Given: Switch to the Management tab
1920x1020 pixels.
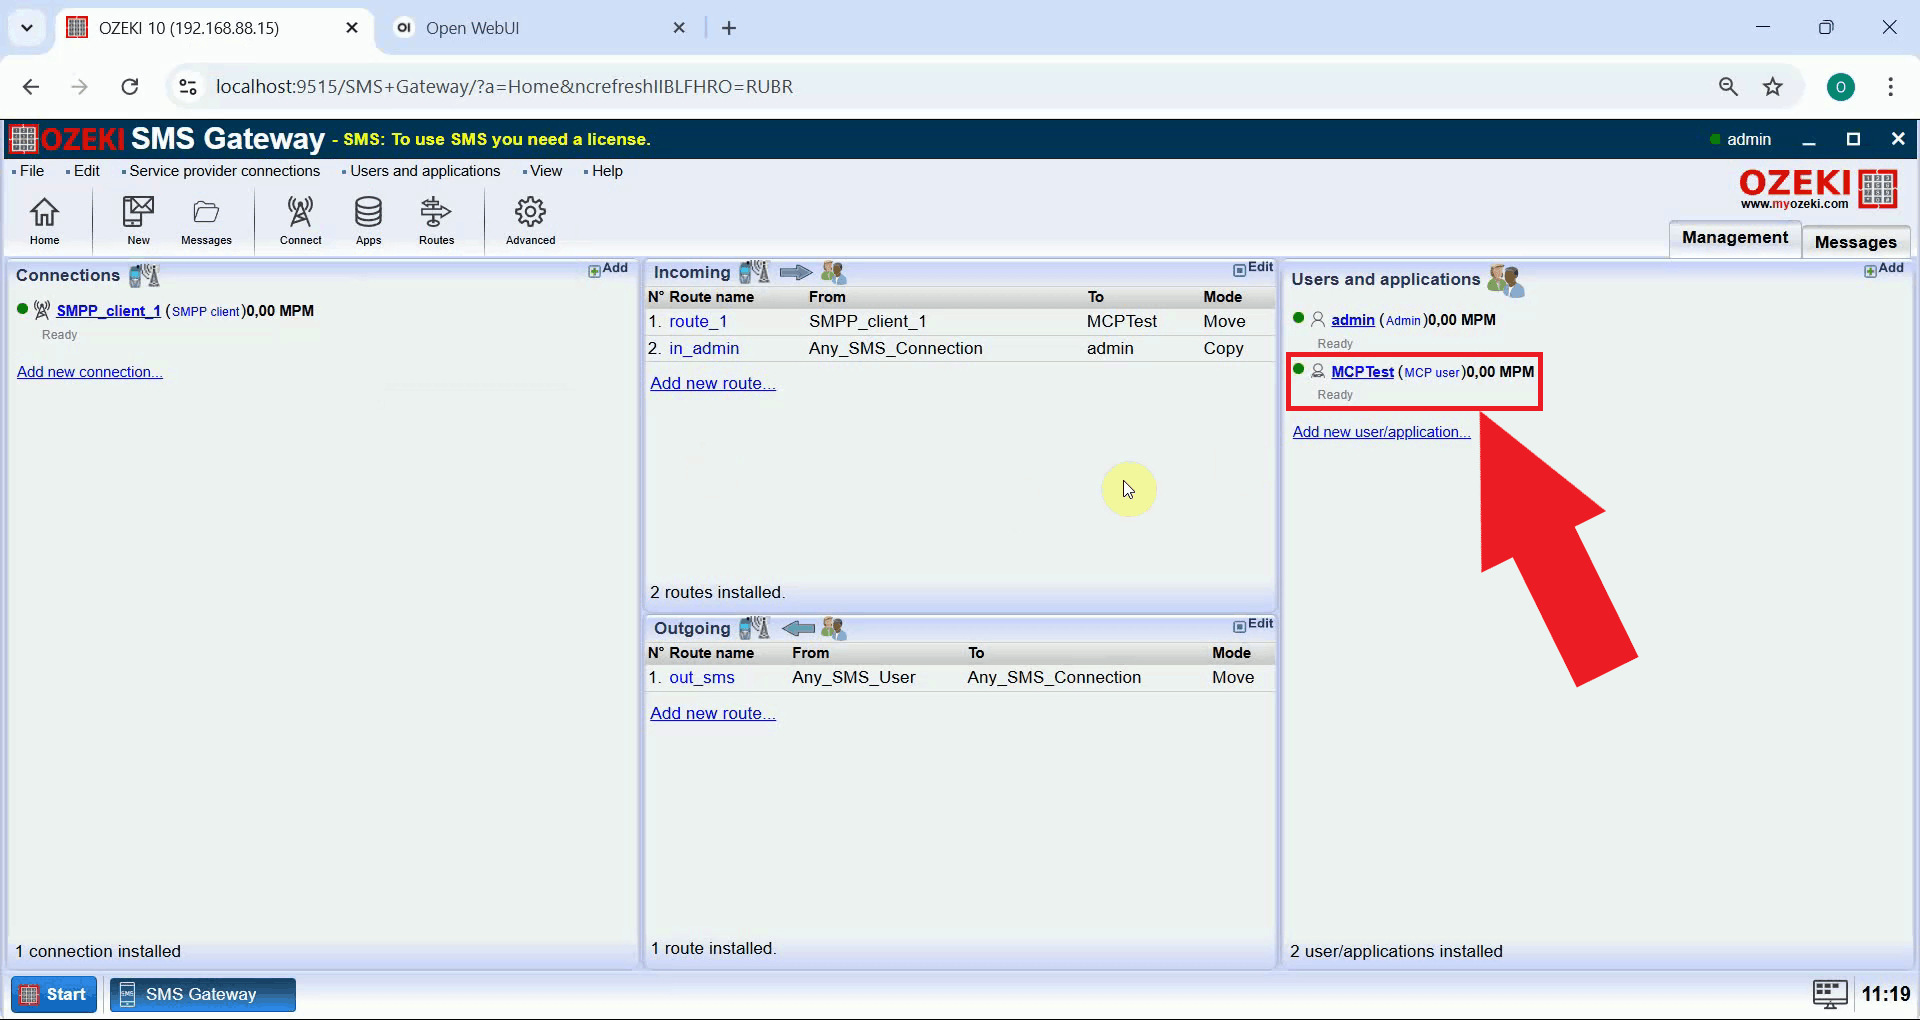Looking at the screenshot, I should tap(1734, 238).
